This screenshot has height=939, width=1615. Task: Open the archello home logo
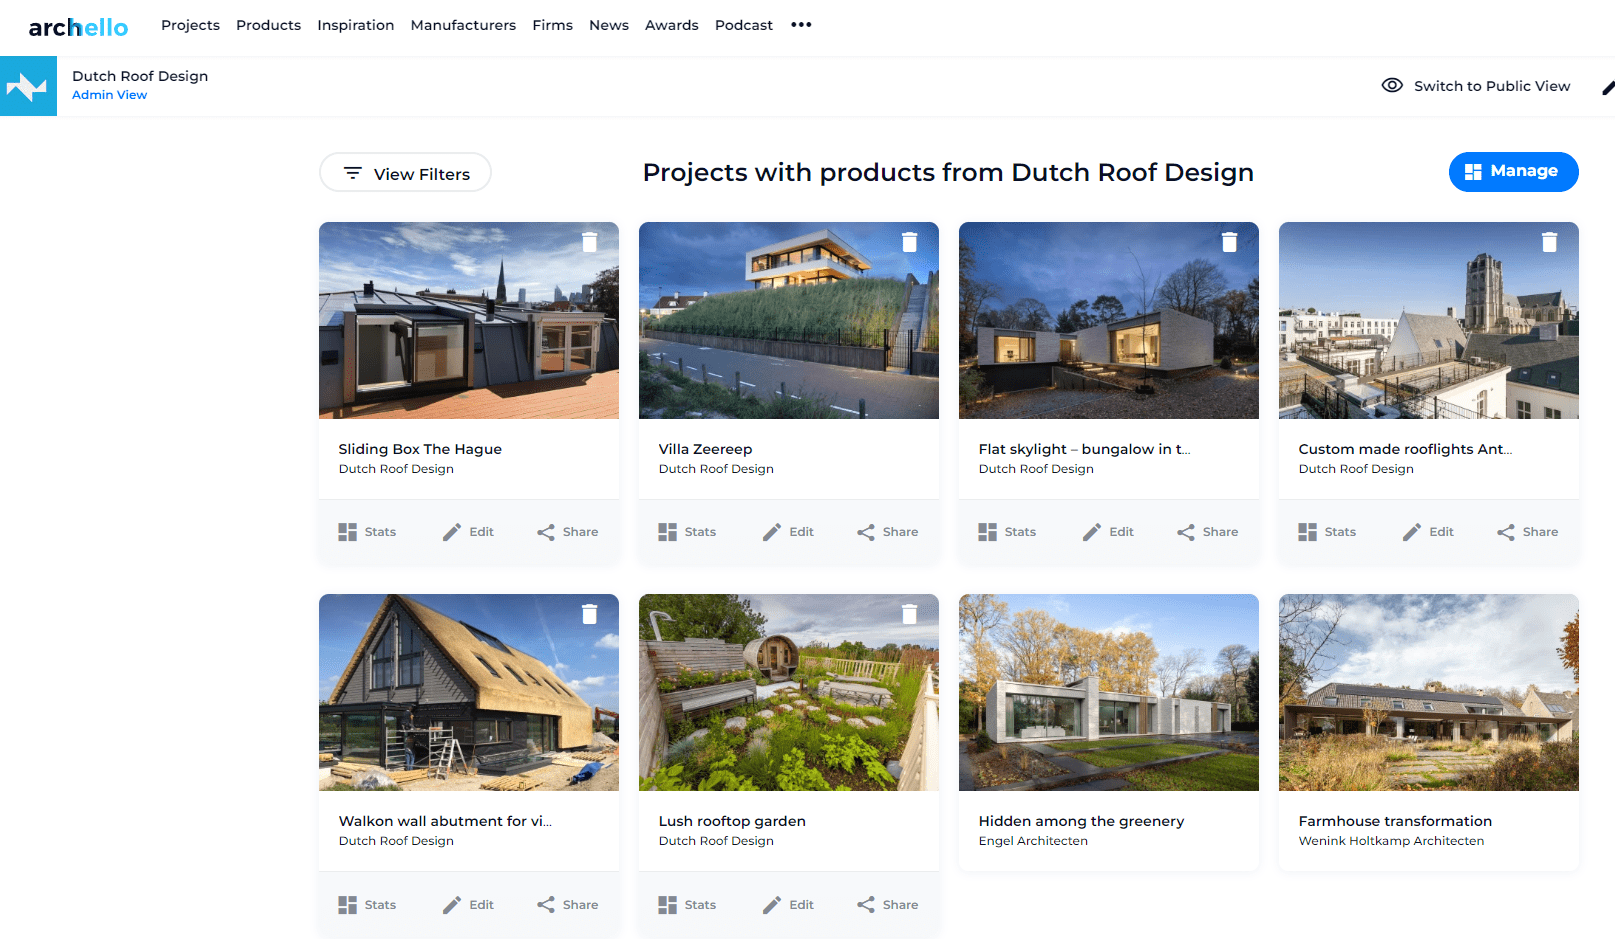tap(78, 27)
